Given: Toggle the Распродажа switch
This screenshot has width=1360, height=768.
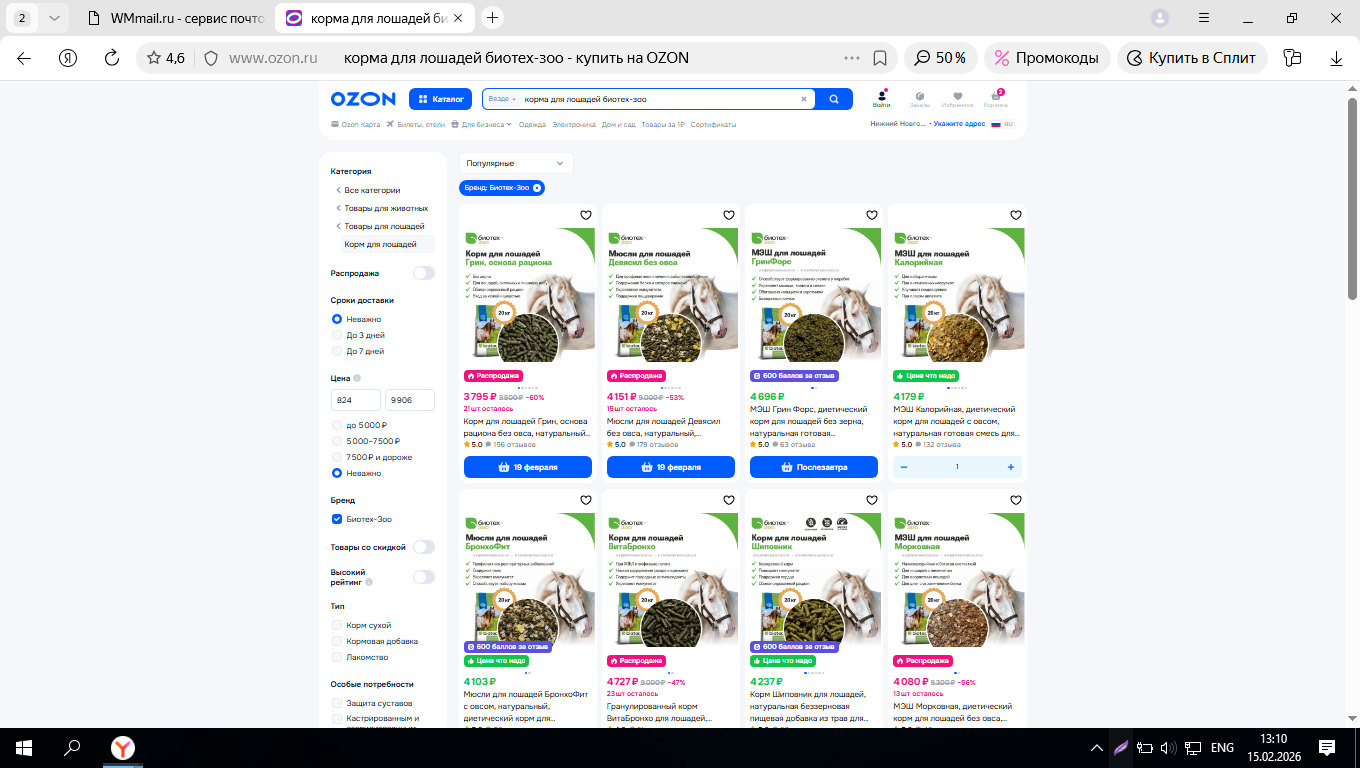Looking at the screenshot, I should [424, 273].
